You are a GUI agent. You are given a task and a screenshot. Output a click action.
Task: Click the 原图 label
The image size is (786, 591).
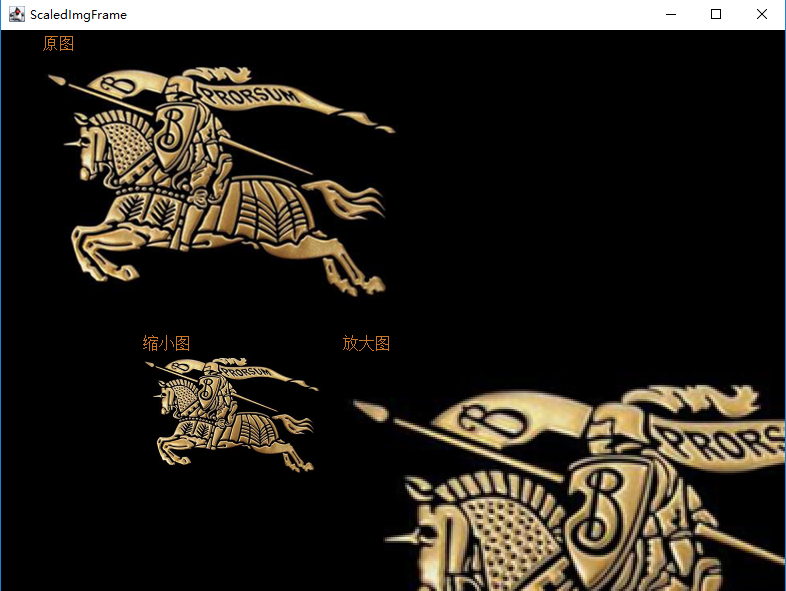coord(58,44)
